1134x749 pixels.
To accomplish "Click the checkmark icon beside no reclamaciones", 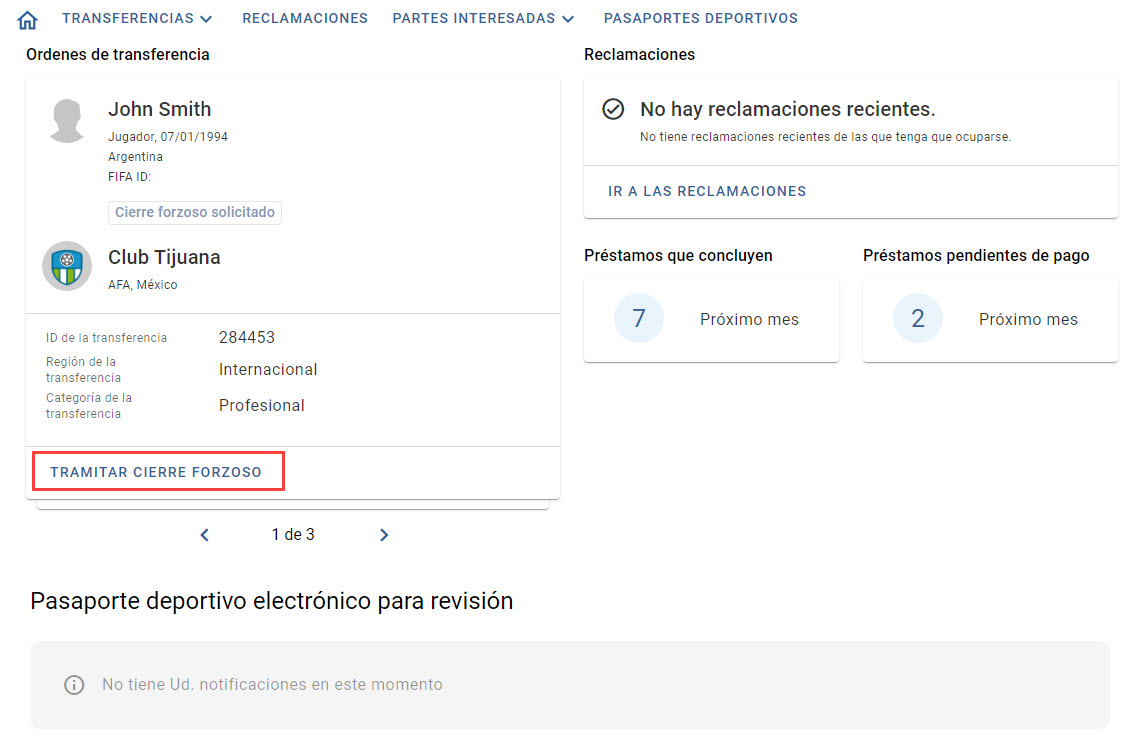I will (613, 109).
